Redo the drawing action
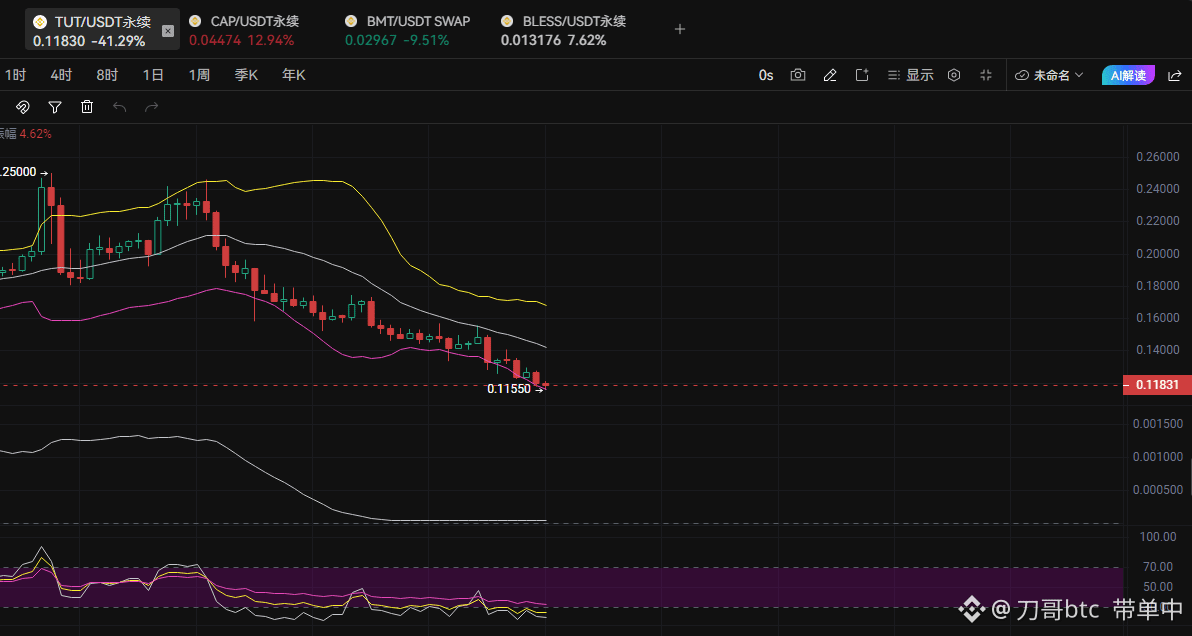 (x=151, y=107)
